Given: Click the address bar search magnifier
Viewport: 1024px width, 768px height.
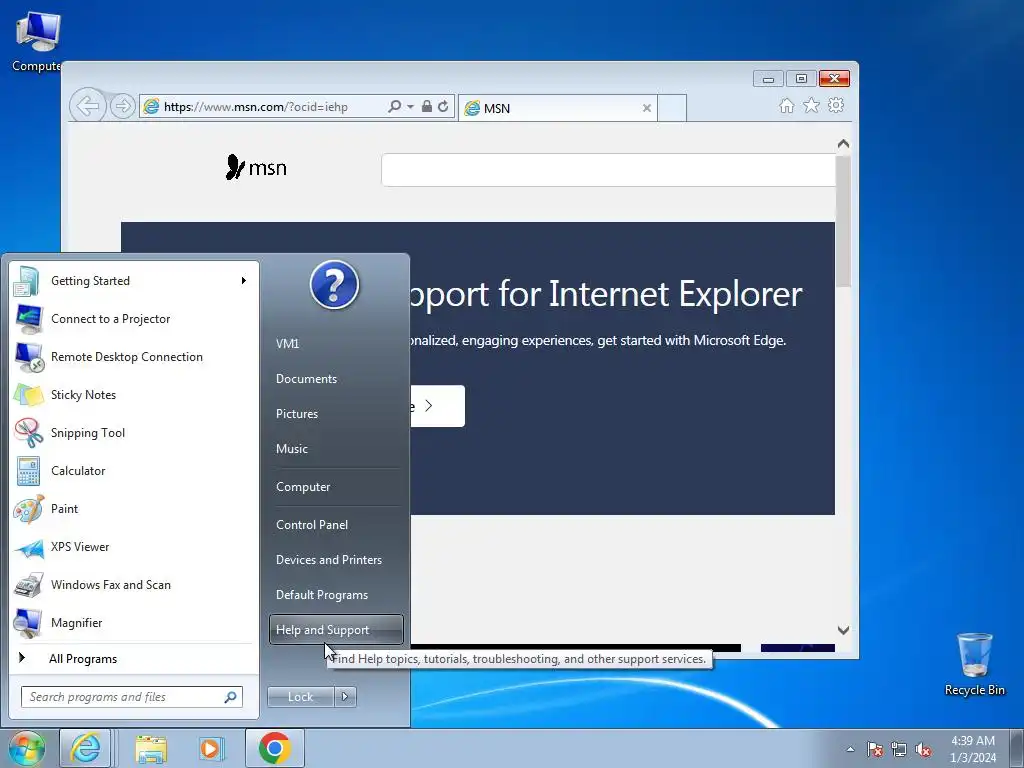Looking at the screenshot, I should pyautogui.click(x=394, y=106).
